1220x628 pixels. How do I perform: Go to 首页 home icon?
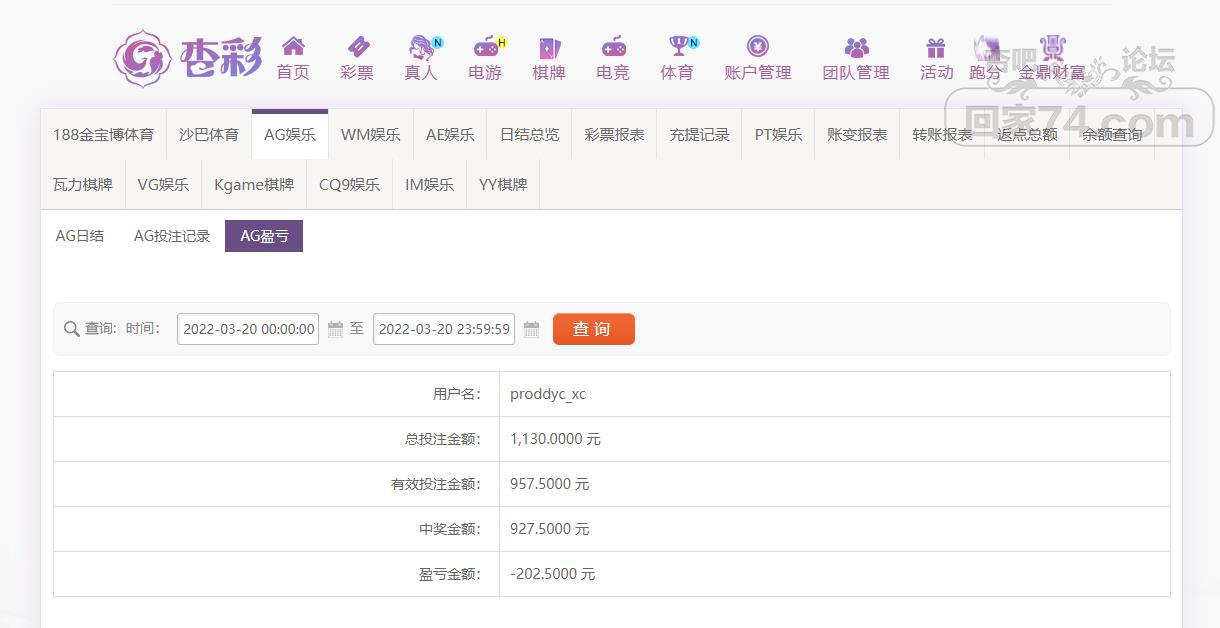tap(293, 46)
